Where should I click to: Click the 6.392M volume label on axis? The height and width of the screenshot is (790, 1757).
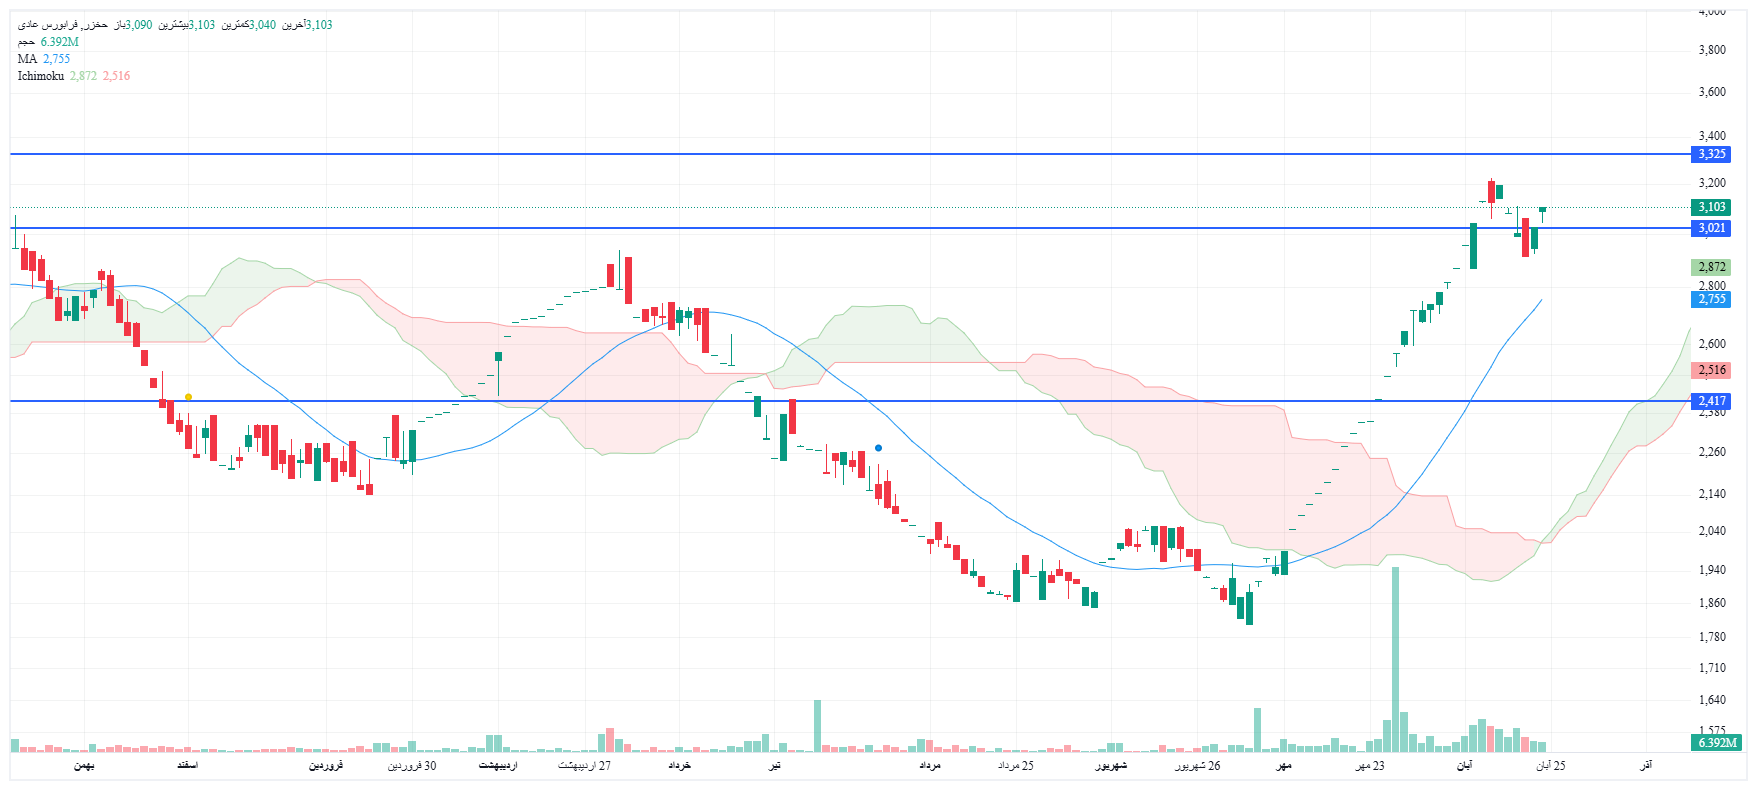pos(1718,742)
